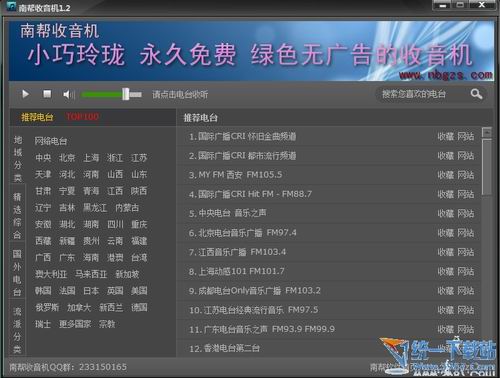Viewport: 500px width, 378px height.
Task: Click the scrollbar up arrow
Action: click(x=487, y=133)
